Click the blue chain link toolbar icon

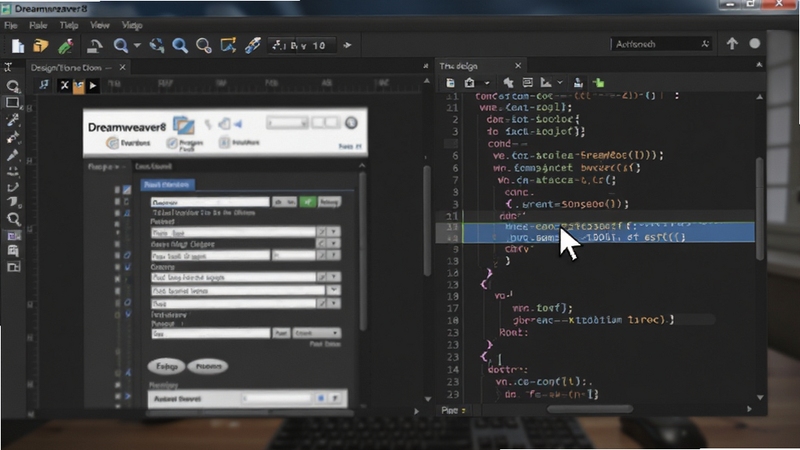click(x=253, y=45)
